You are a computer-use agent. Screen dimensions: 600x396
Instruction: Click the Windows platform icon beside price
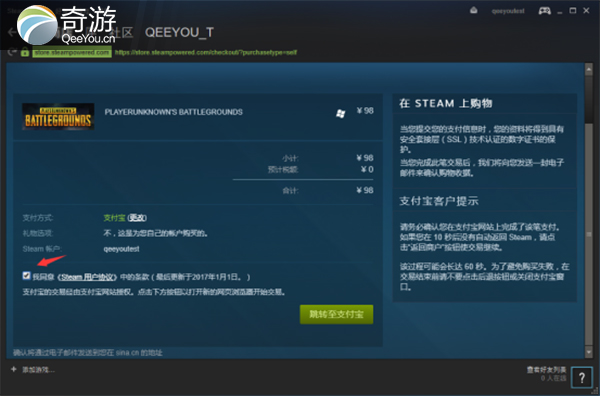pyautogui.click(x=341, y=113)
